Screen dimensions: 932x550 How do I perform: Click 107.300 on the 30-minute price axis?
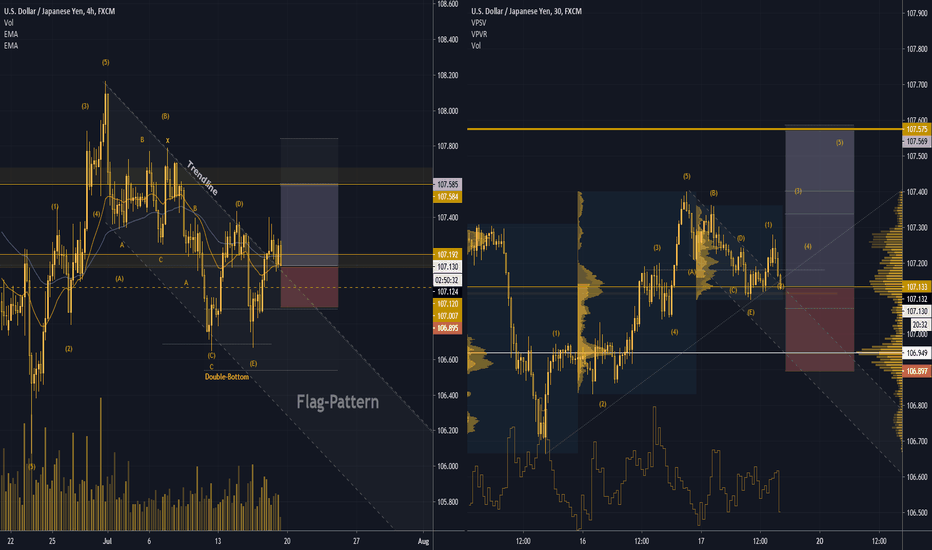(917, 228)
